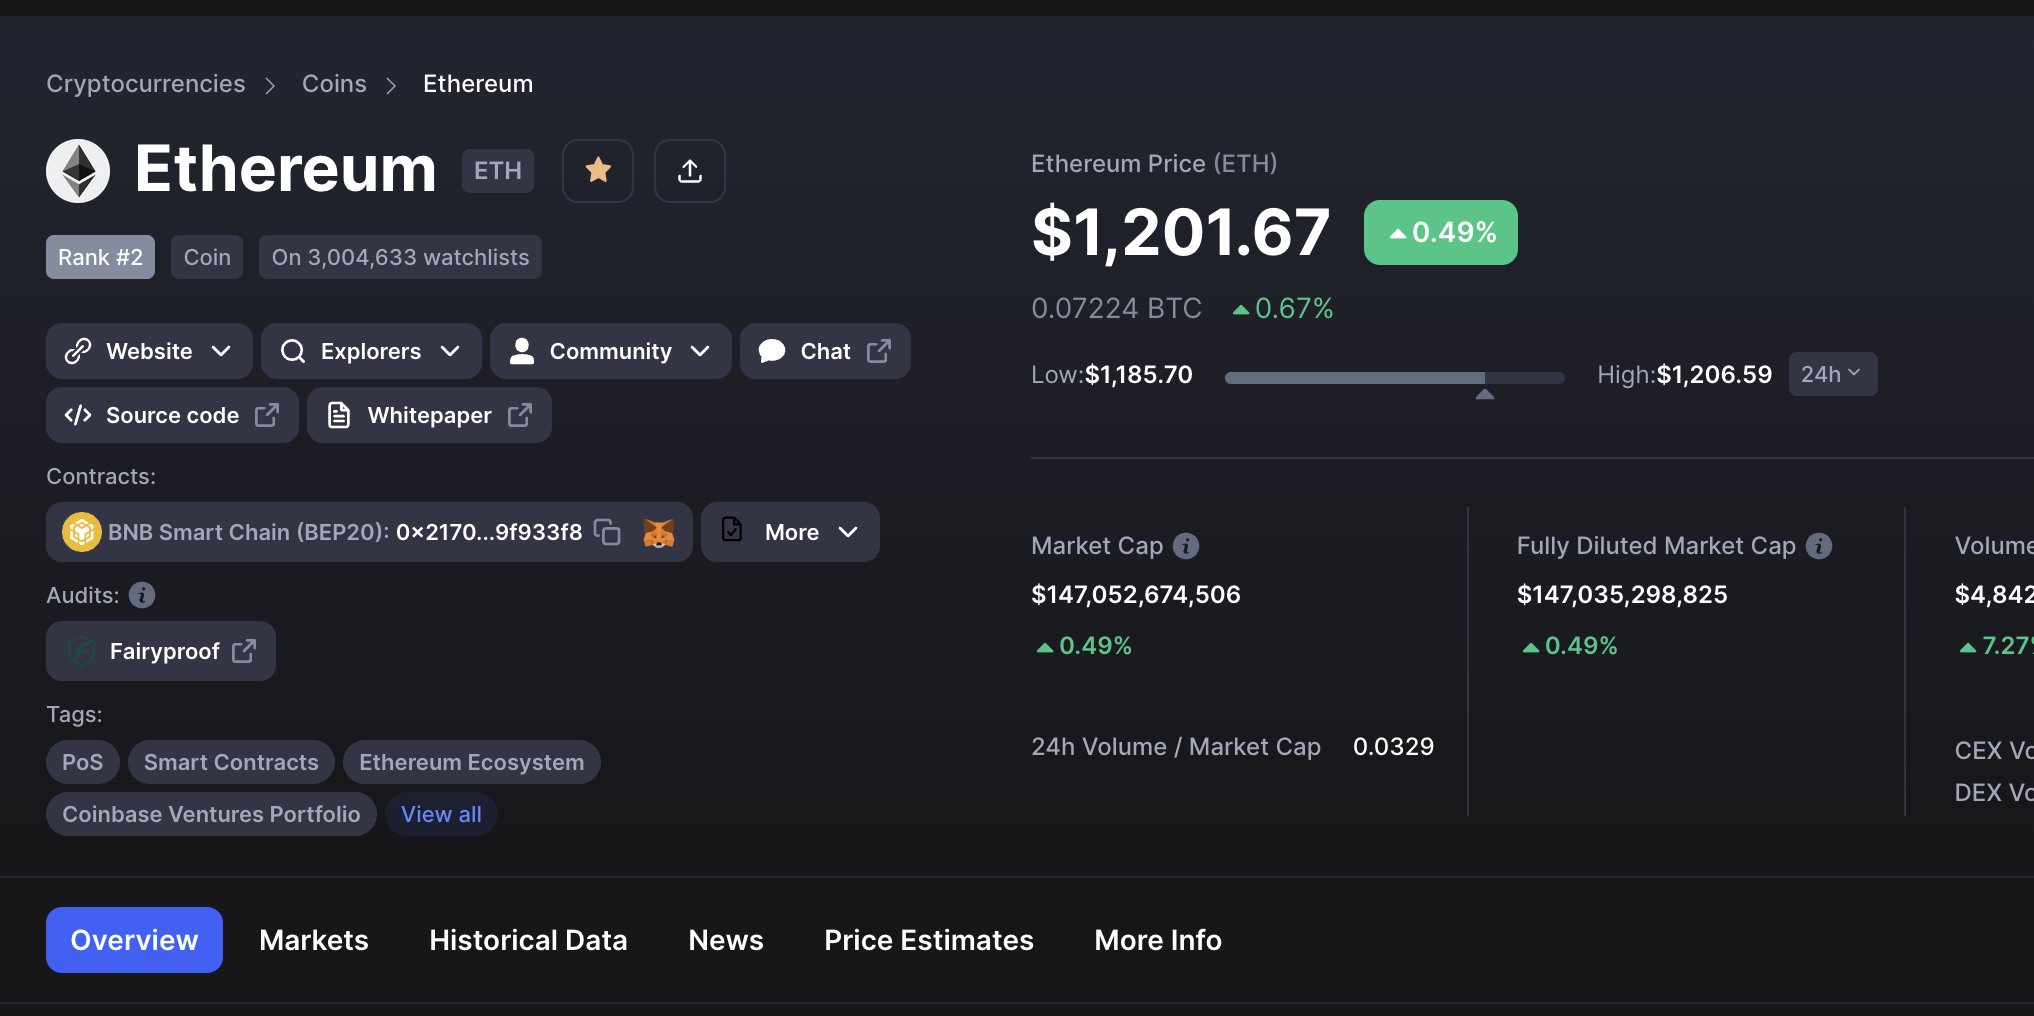Click the green 0.49% price change badge
Screen dimensions: 2034x1016
point(1441,232)
